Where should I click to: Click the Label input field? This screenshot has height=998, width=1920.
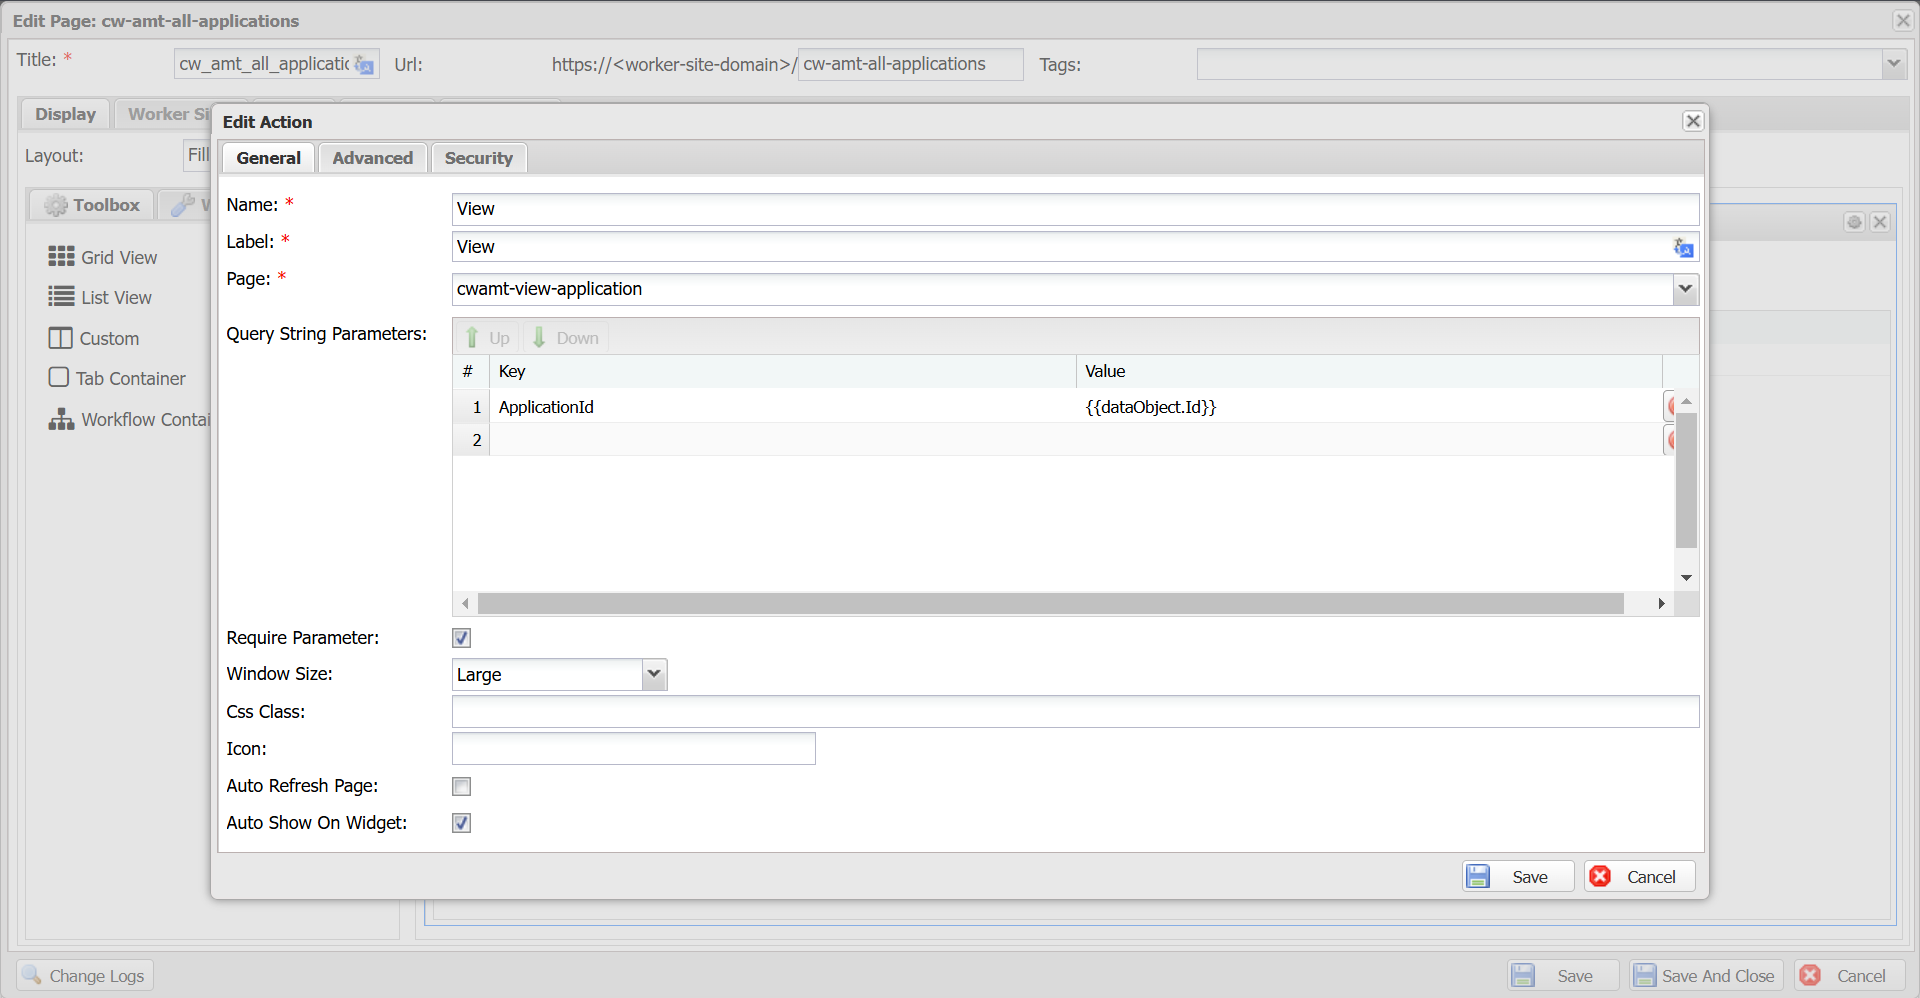click(x=1062, y=247)
